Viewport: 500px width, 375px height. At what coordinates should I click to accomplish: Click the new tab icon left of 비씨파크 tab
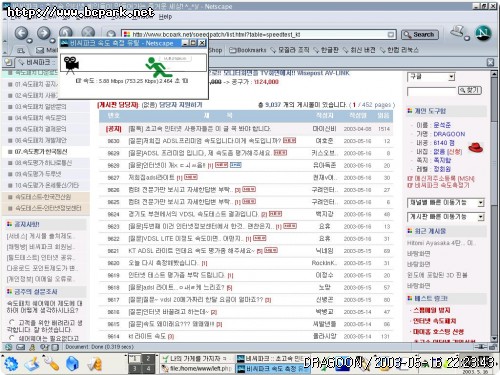(x=8, y=62)
